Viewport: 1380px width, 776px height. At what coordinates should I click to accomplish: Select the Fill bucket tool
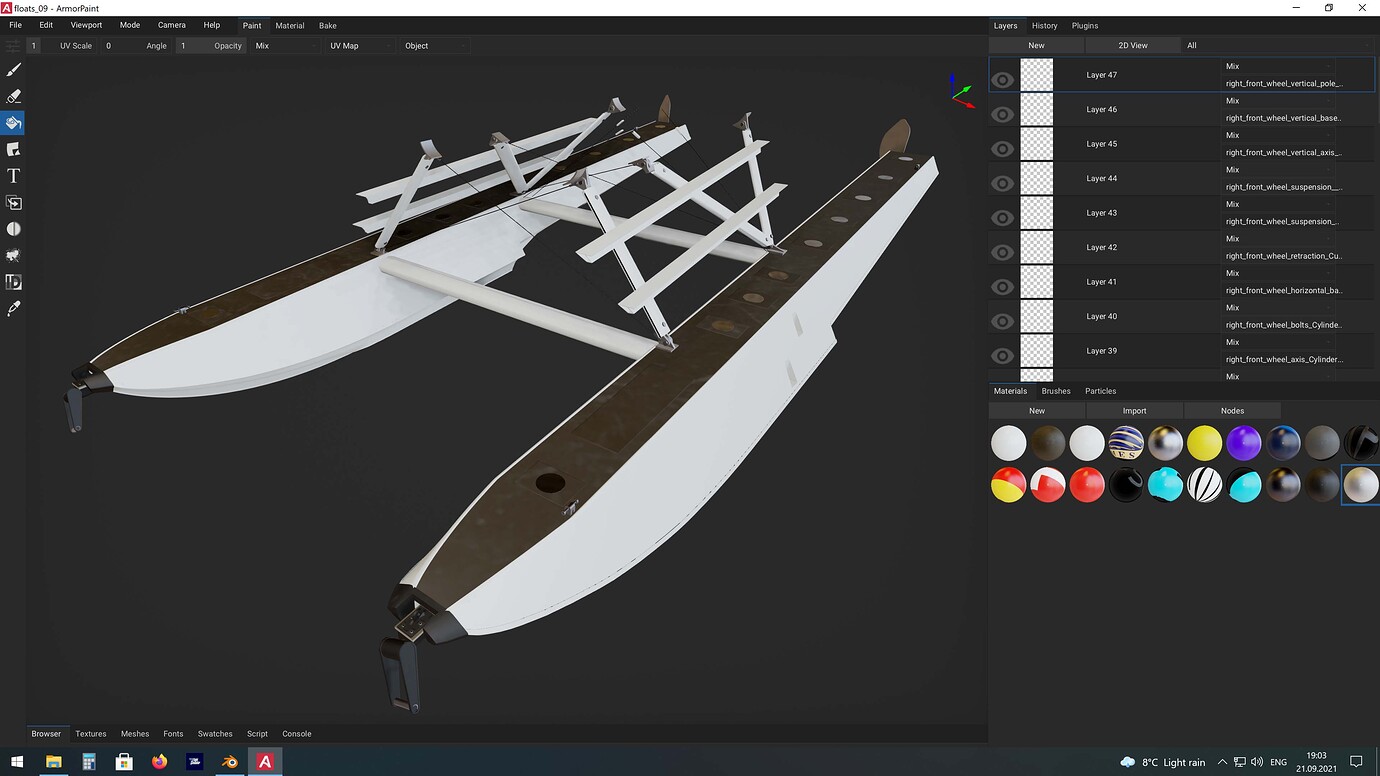[x=13, y=123]
